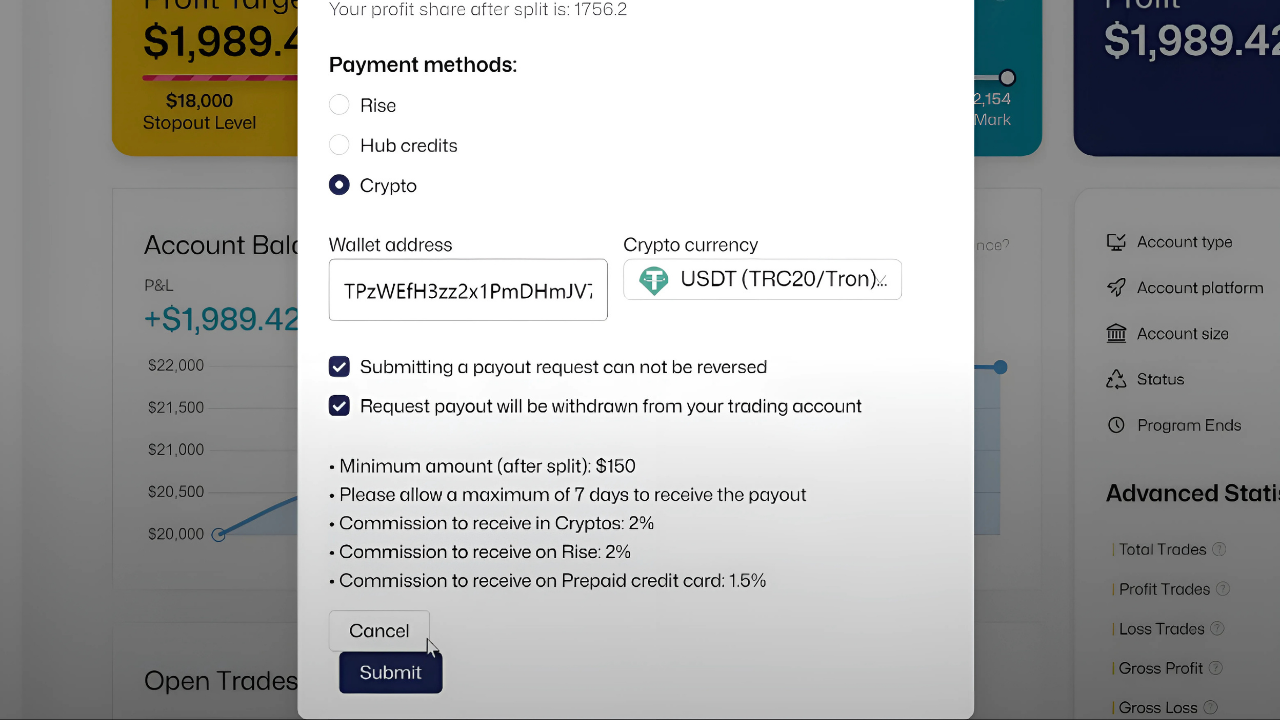This screenshot has width=1280, height=720.
Task: Choose the Hub credits radio option
Action: pyautogui.click(x=340, y=145)
